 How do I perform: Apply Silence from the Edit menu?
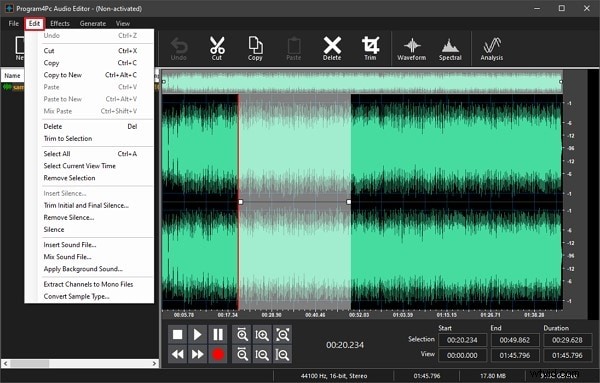pos(89,230)
